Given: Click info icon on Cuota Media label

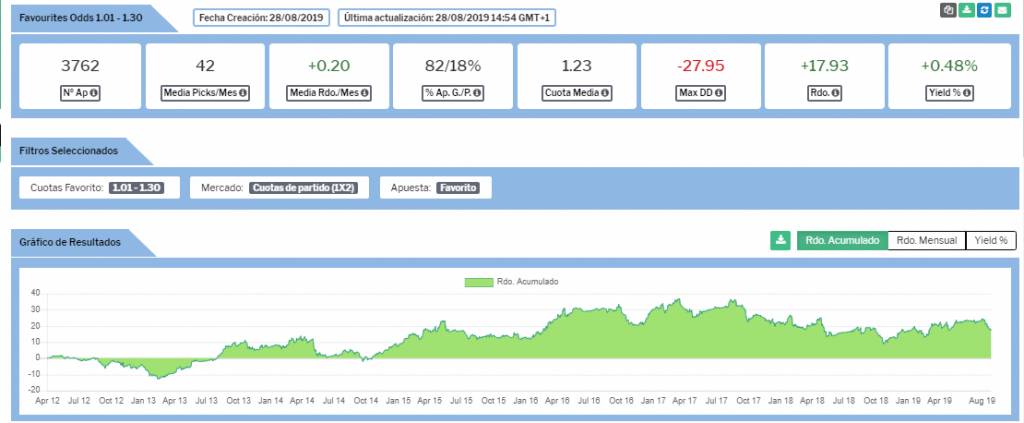Looking at the screenshot, I should coord(605,94).
